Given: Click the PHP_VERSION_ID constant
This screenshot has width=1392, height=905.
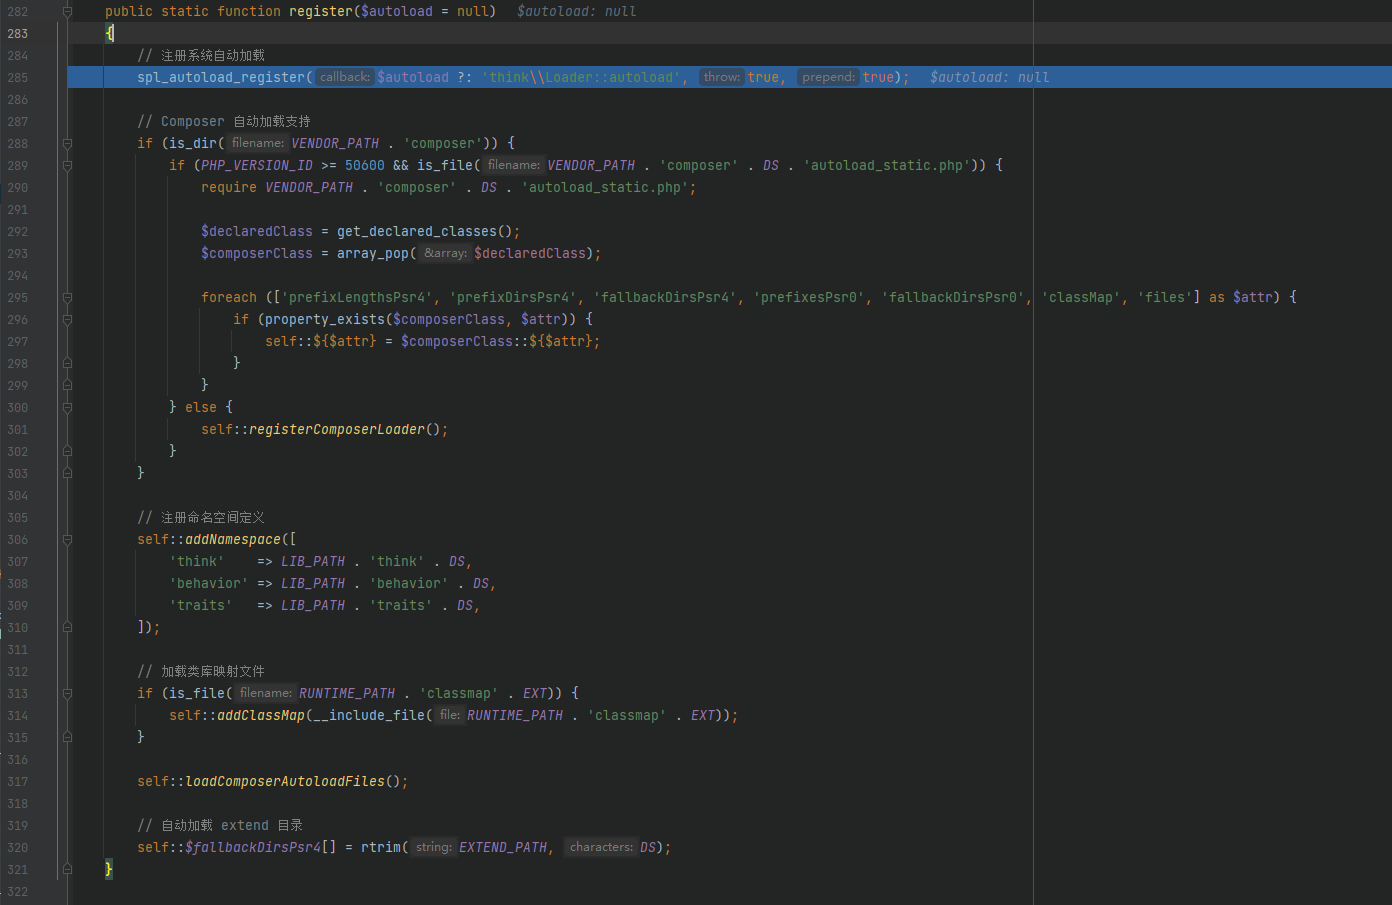Looking at the screenshot, I should 257,165.
